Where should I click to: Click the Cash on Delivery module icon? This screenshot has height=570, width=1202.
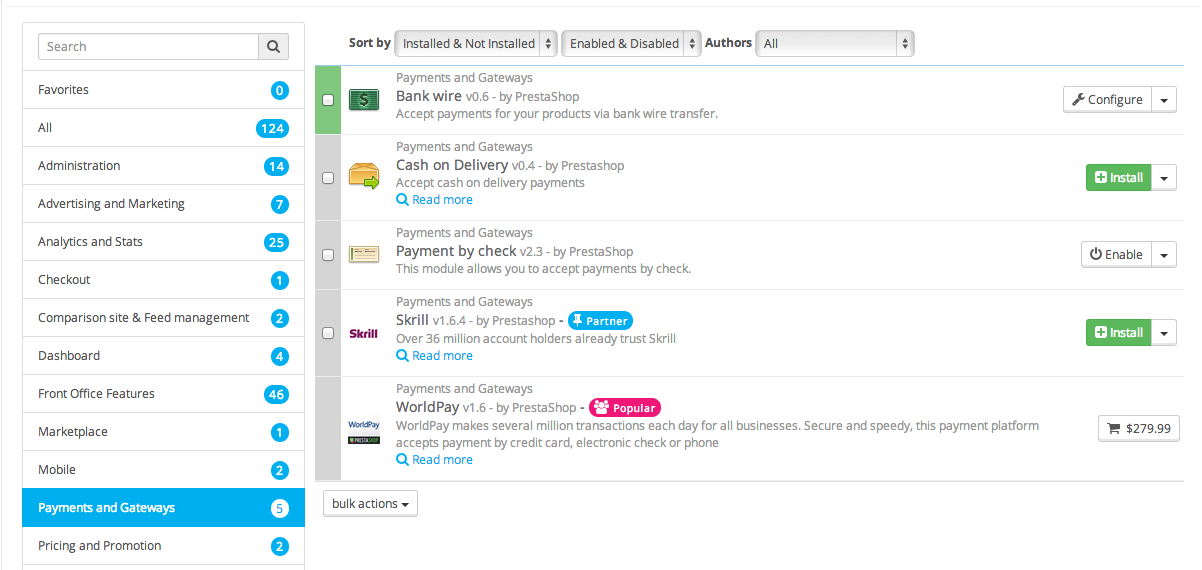pyautogui.click(x=364, y=177)
